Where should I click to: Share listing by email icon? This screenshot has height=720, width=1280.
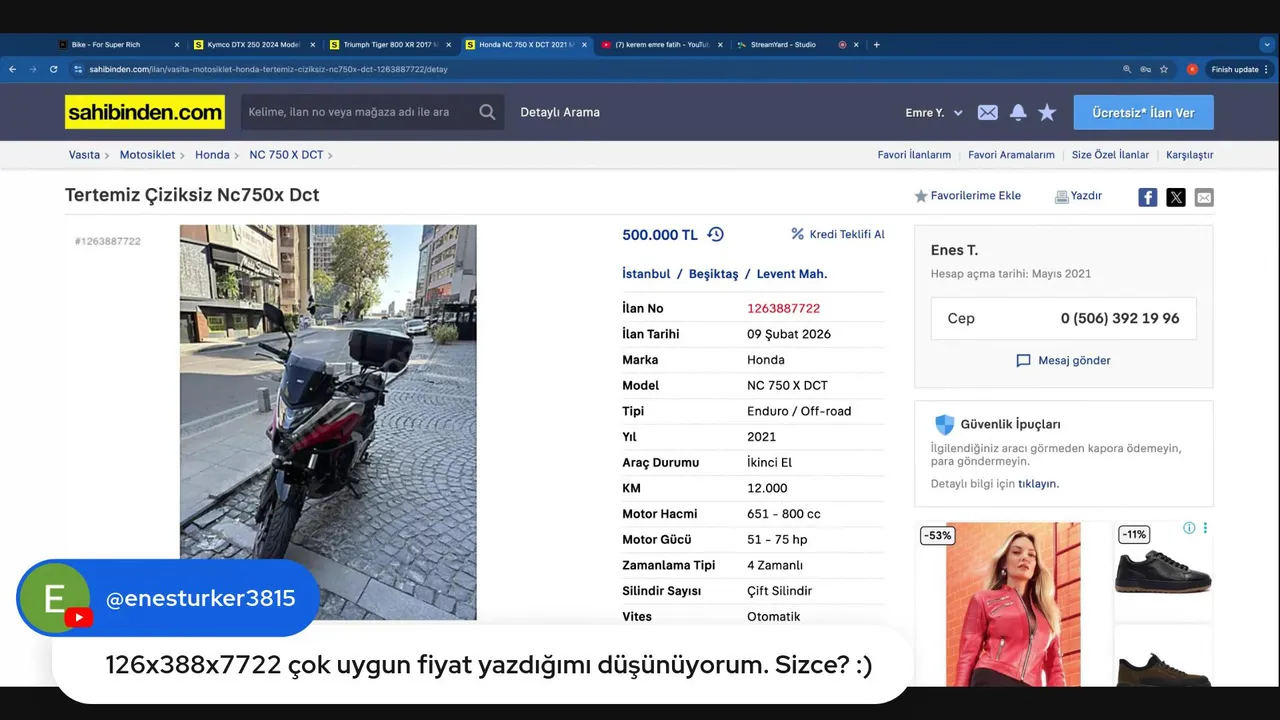click(x=1204, y=197)
